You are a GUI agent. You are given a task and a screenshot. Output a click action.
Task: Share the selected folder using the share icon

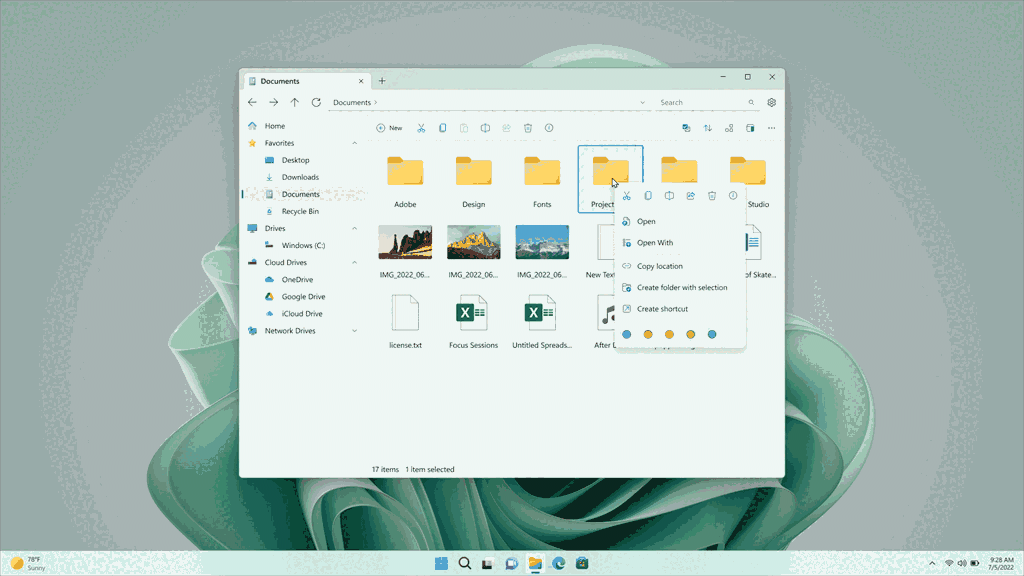(x=691, y=195)
